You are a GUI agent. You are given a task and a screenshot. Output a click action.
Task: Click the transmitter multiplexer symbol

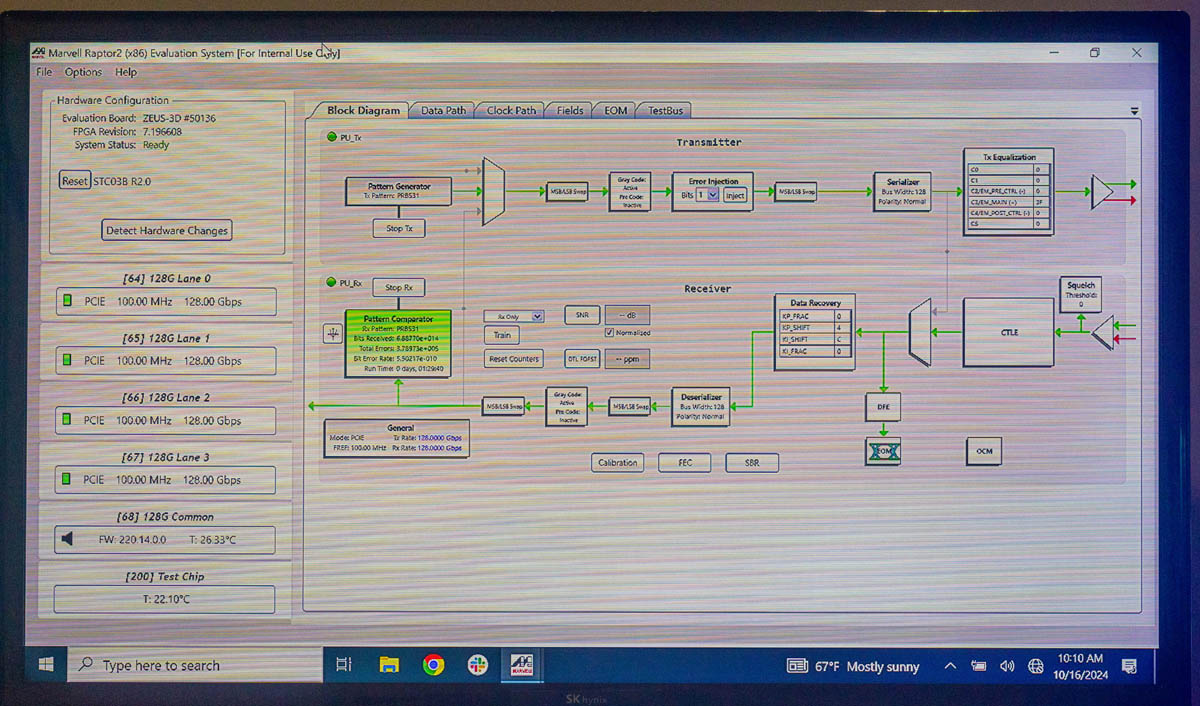tap(493, 192)
